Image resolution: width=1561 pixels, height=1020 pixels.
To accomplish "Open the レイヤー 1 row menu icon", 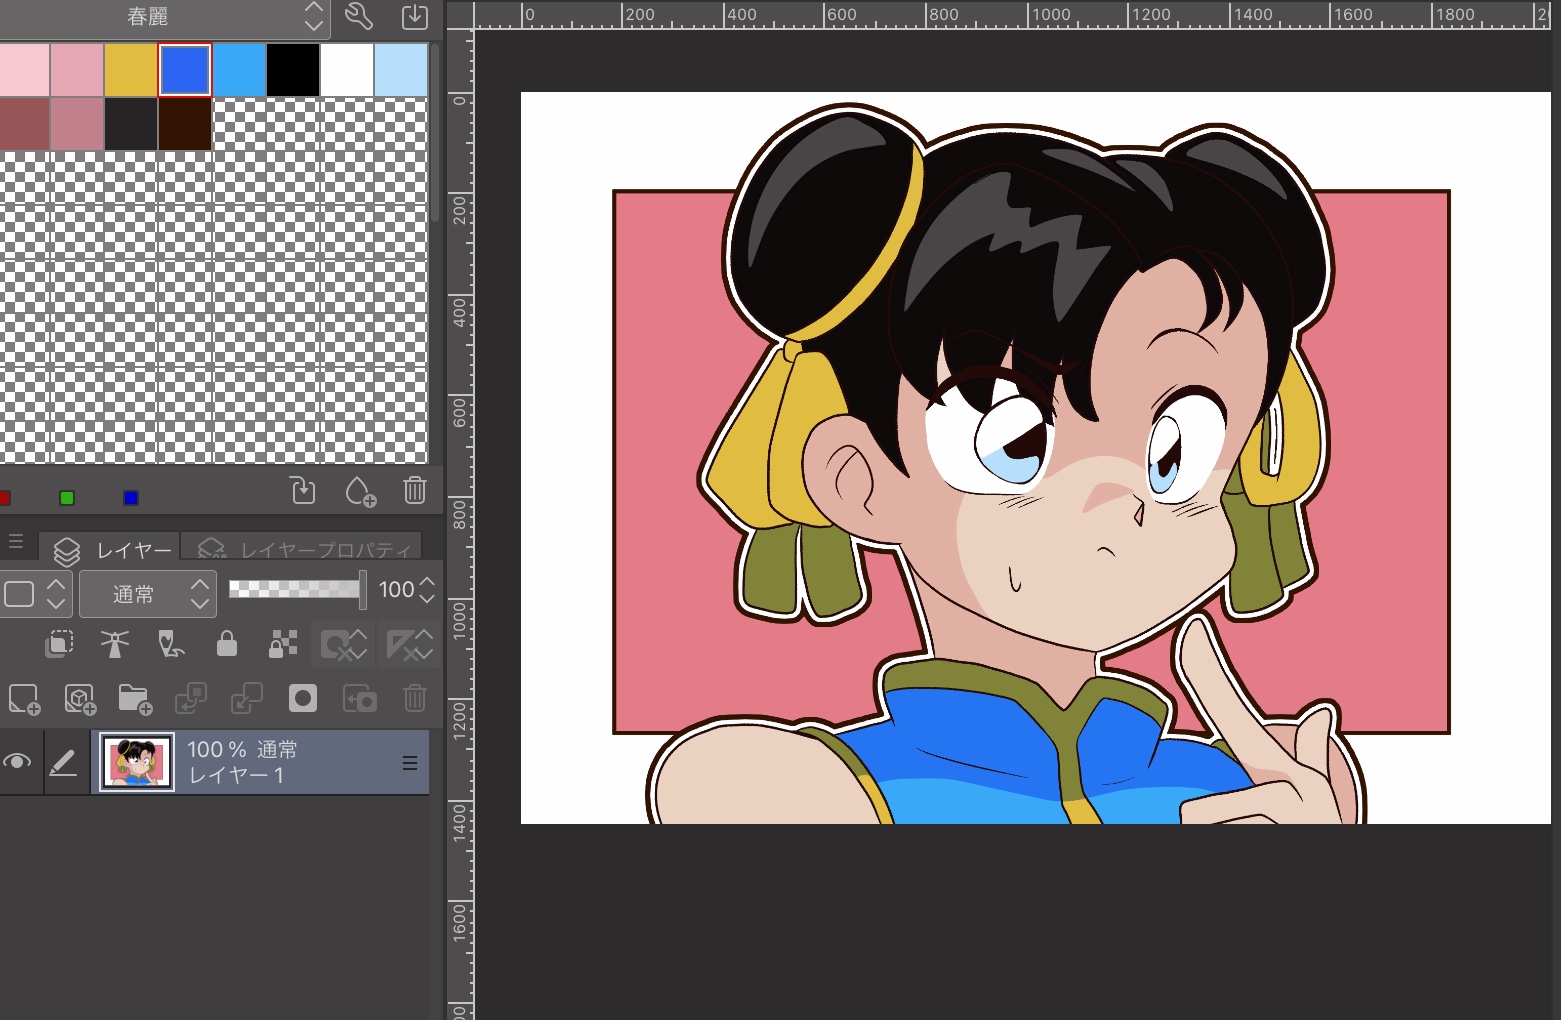I will click(x=410, y=763).
